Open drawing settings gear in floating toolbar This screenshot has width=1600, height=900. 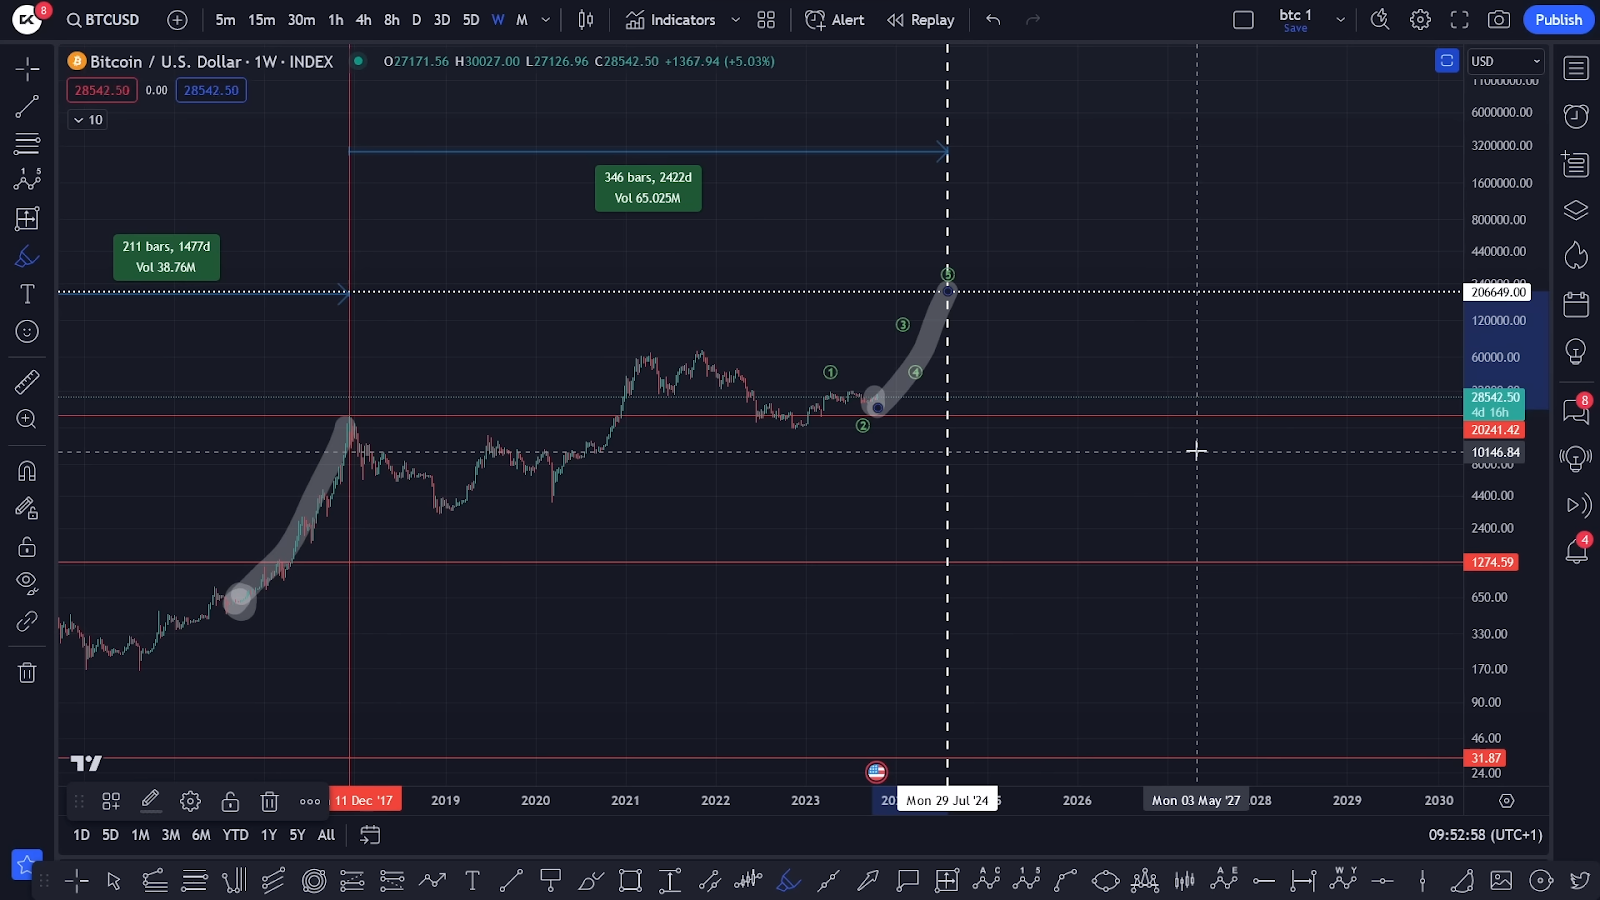(190, 801)
